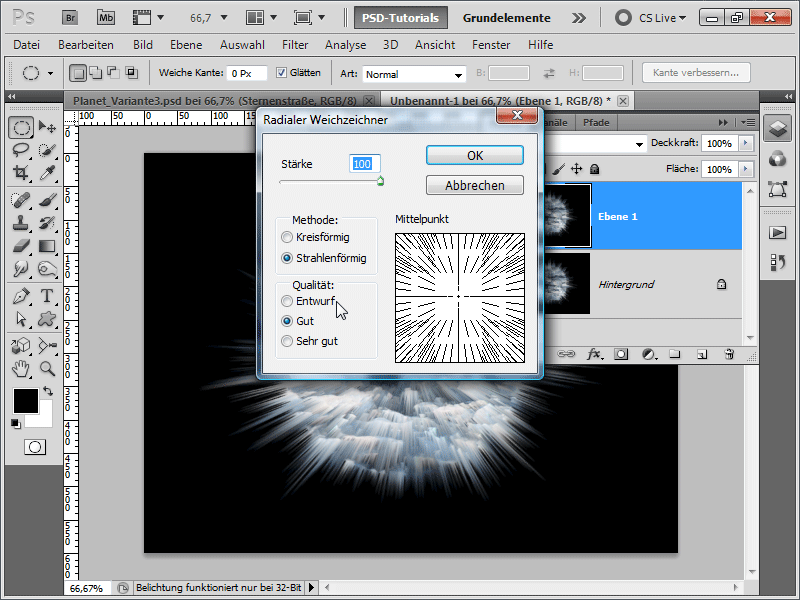Open the Filter menu

(x=295, y=45)
